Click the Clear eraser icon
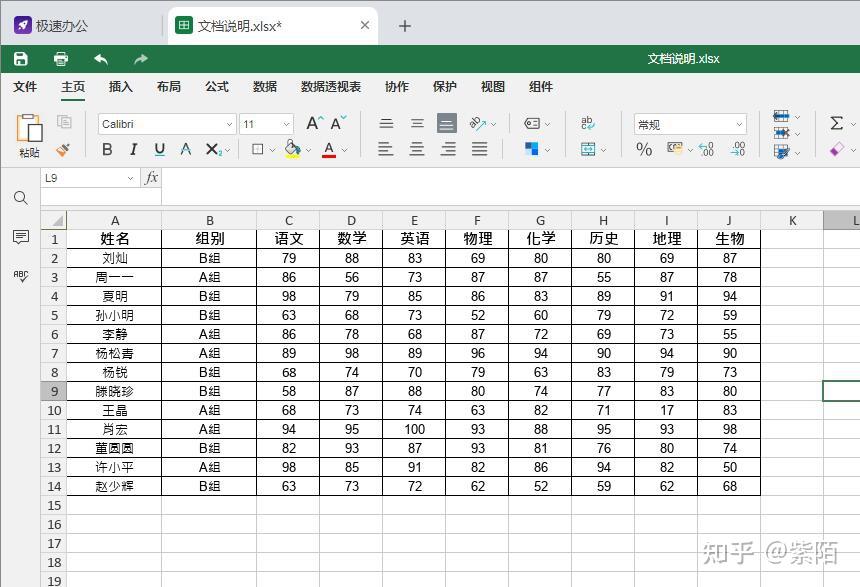The width and height of the screenshot is (860, 587). (x=836, y=149)
